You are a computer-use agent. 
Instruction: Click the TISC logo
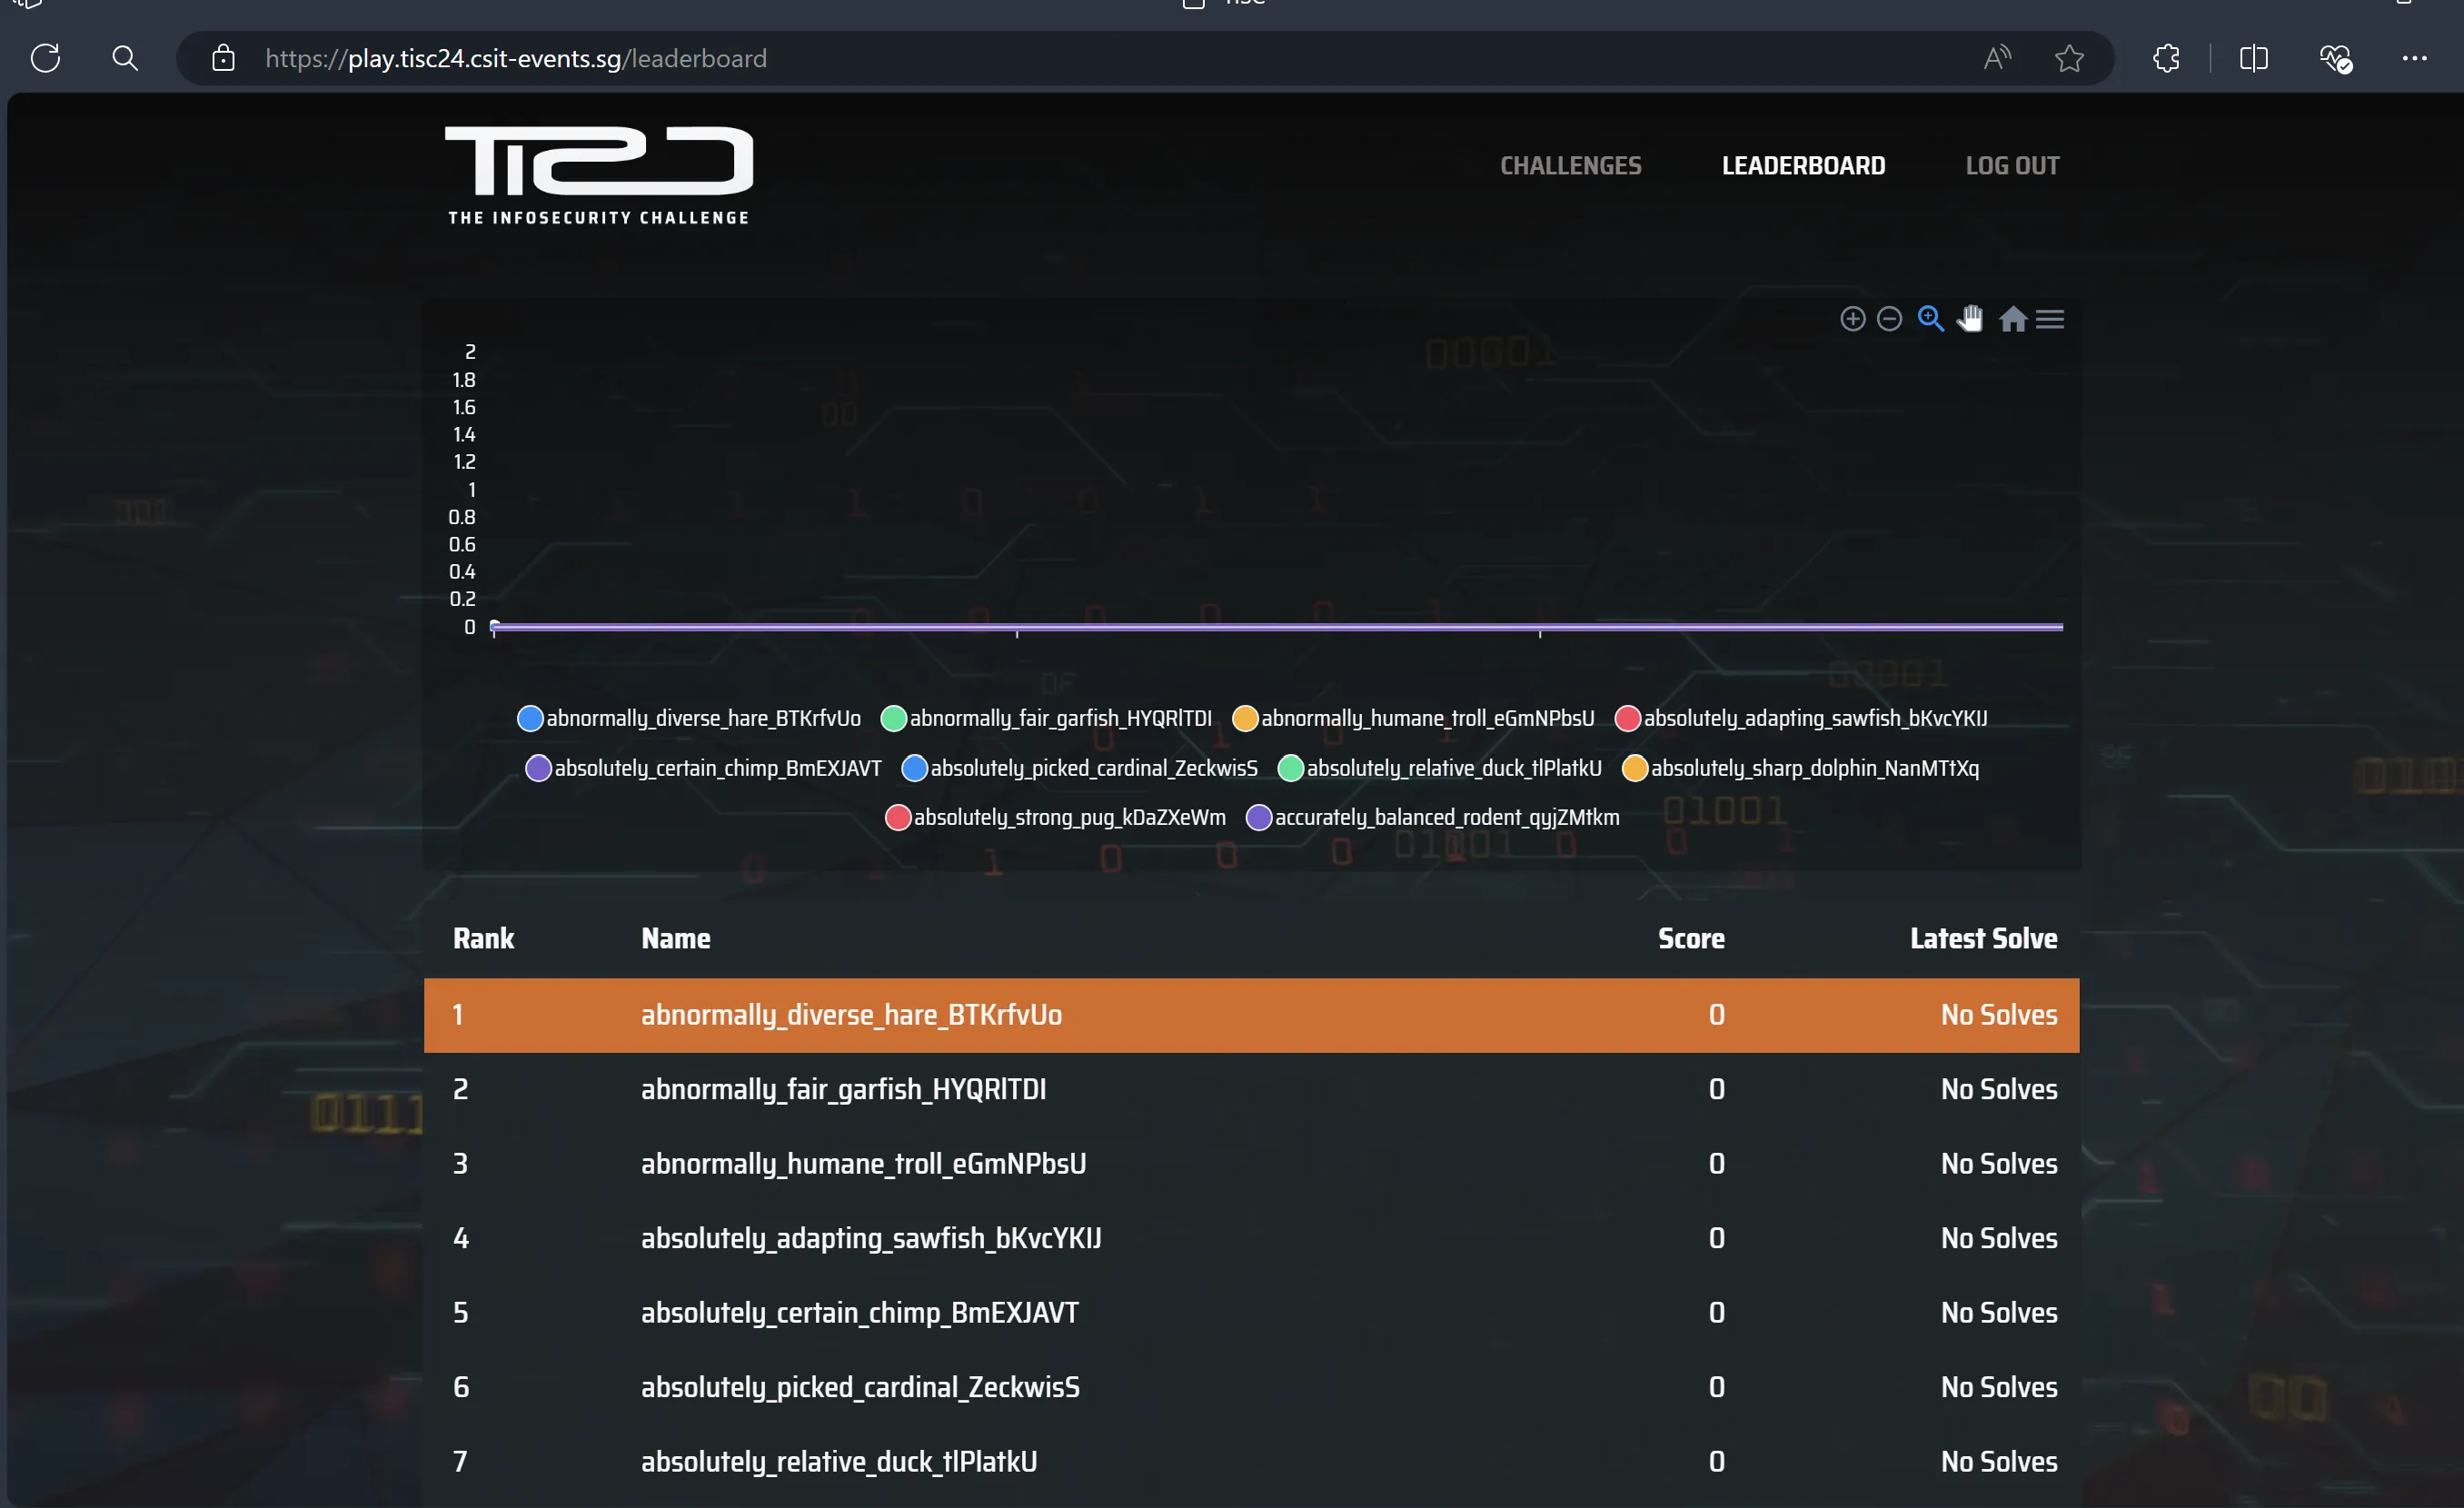click(599, 175)
